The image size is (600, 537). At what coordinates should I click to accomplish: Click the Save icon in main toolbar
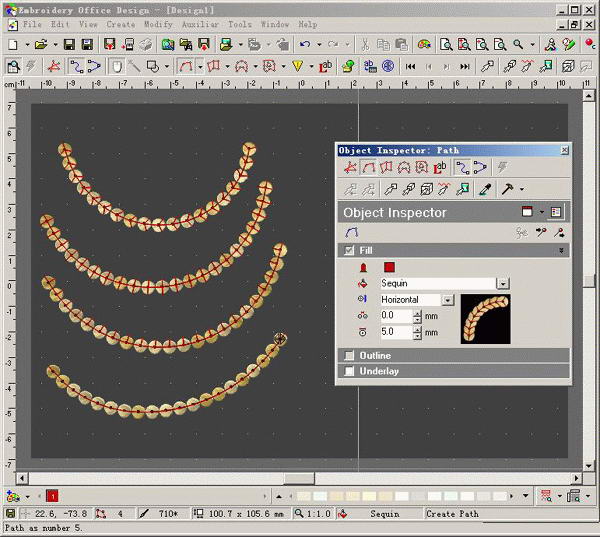coord(70,44)
